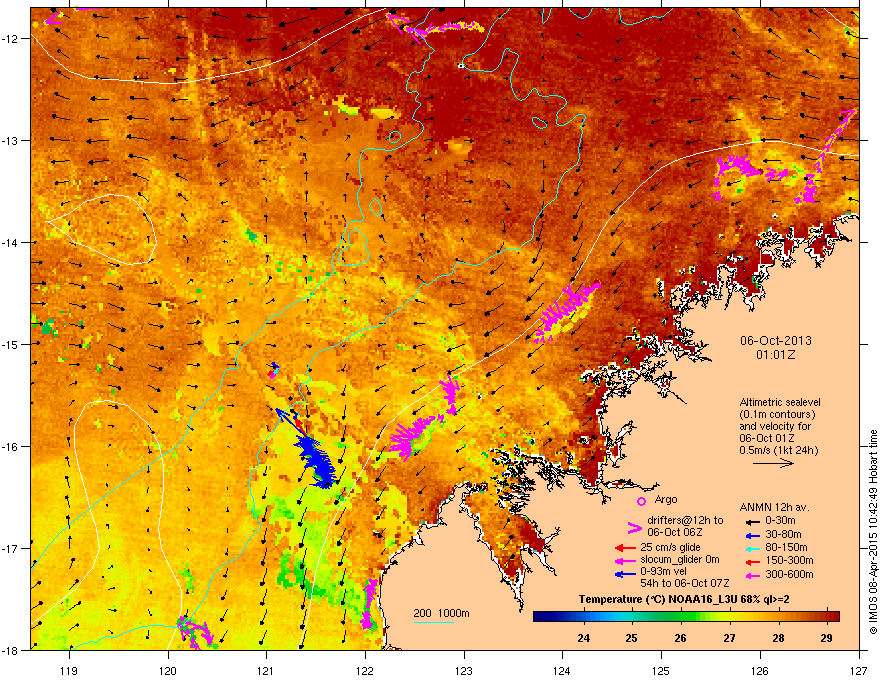880x680 pixels.
Task: Click the 06-Oct-2013 date label
Action: coord(776,341)
